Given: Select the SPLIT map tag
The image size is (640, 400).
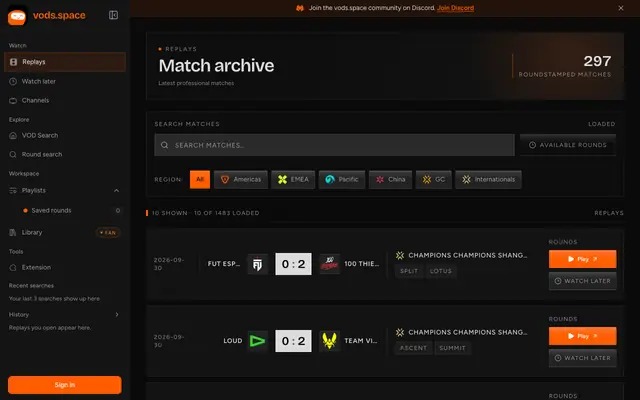Looking at the screenshot, I should 409,271.
